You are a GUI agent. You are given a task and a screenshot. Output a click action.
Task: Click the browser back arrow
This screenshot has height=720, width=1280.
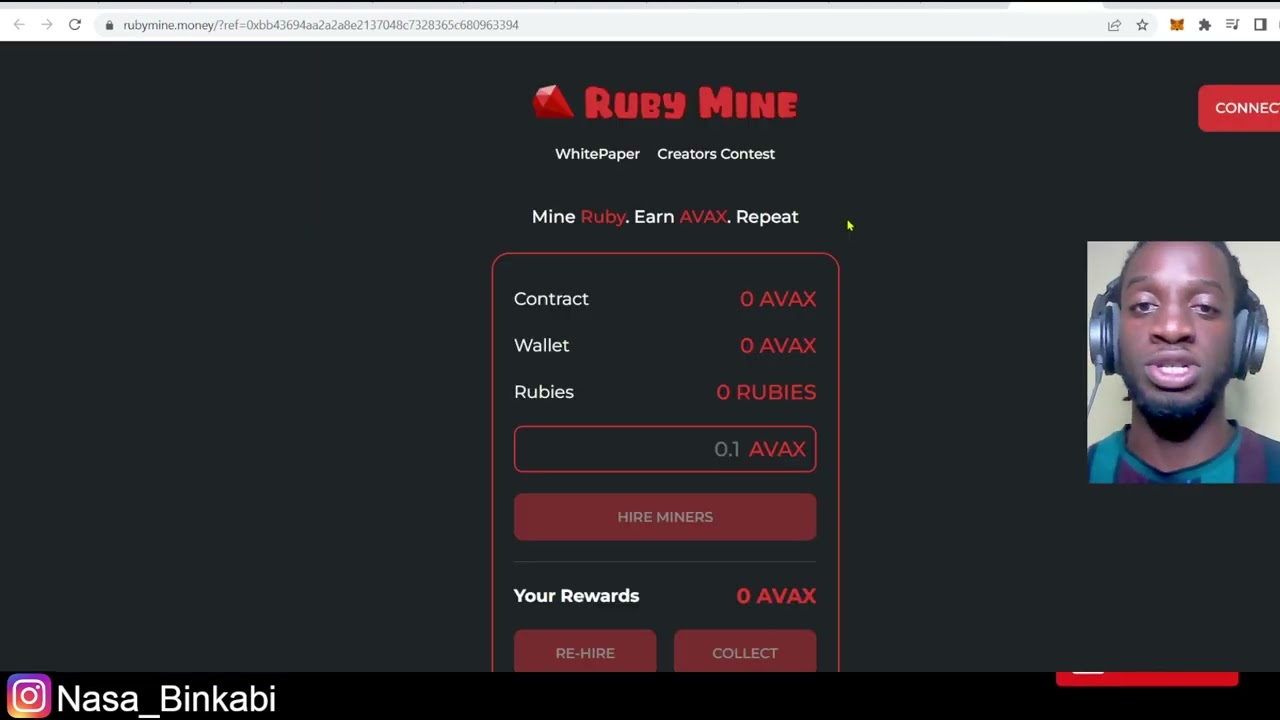click(x=19, y=25)
